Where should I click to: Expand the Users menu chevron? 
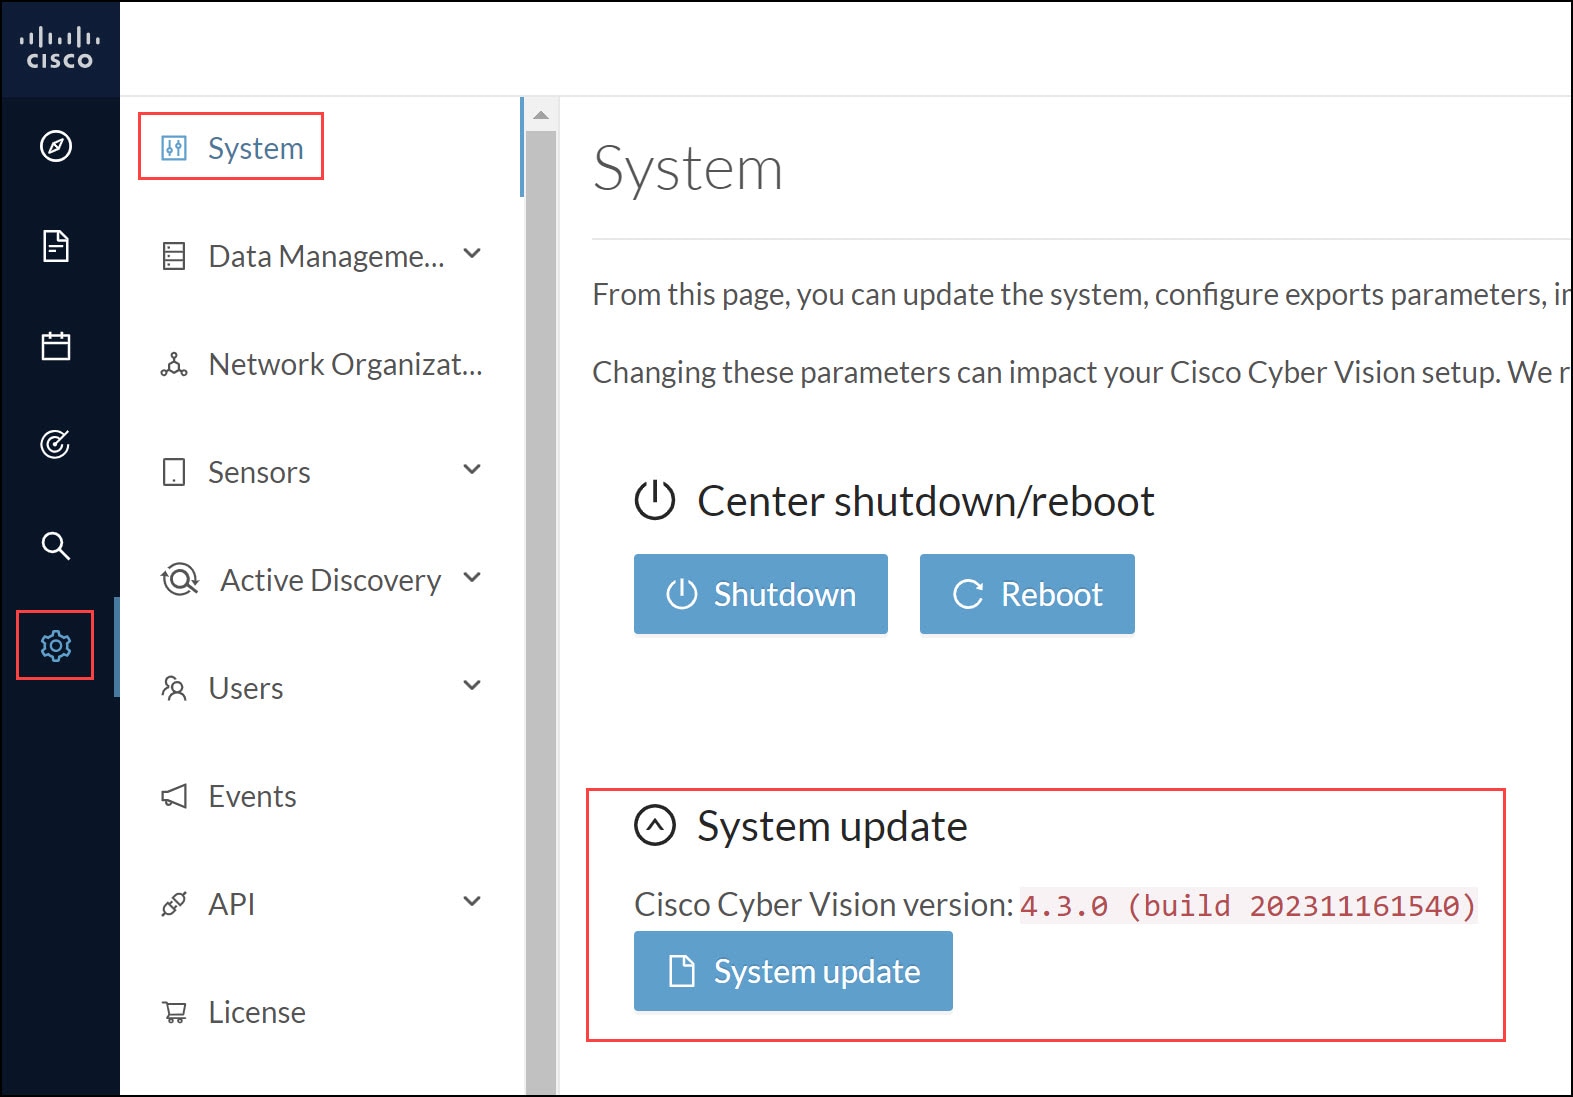[472, 685]
